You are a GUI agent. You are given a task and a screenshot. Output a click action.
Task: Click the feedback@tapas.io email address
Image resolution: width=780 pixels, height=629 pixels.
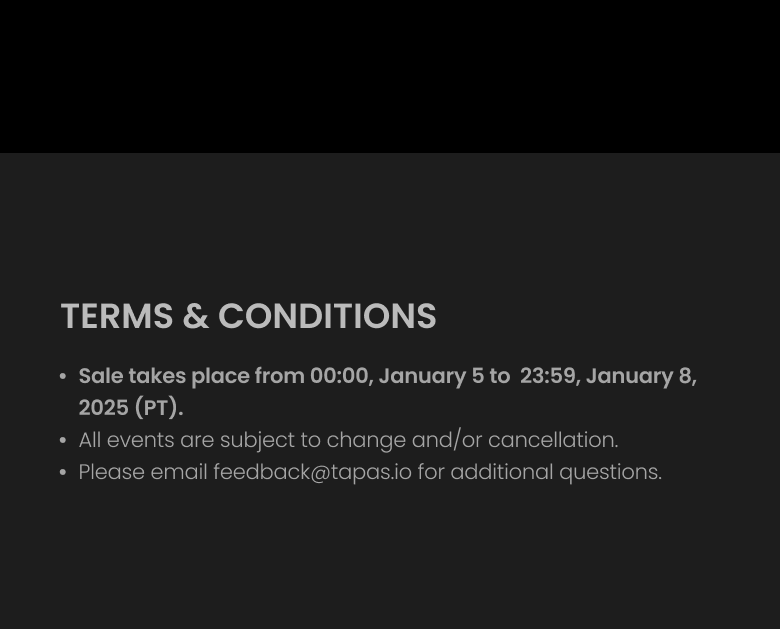pos(312,472)
